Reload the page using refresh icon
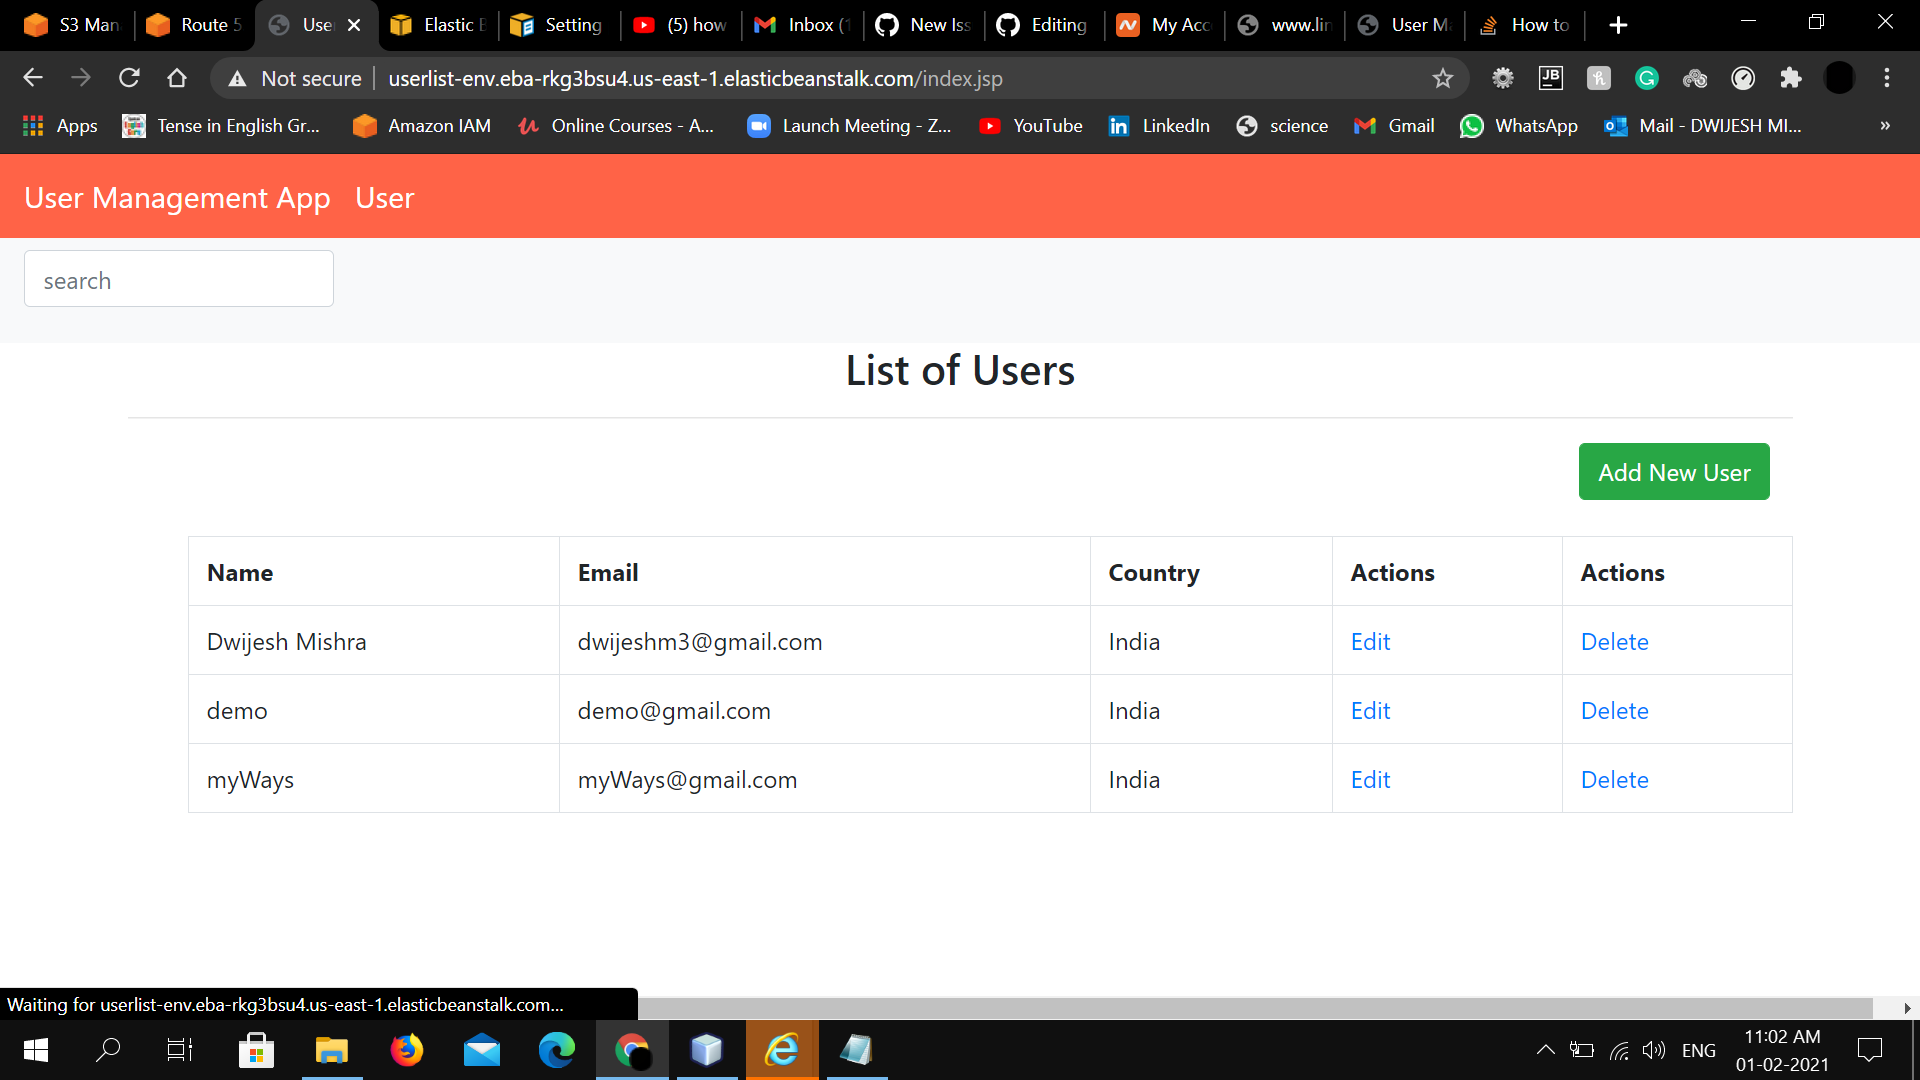The height and width of the screenshot is (1080, 1920). pos(129,78)
